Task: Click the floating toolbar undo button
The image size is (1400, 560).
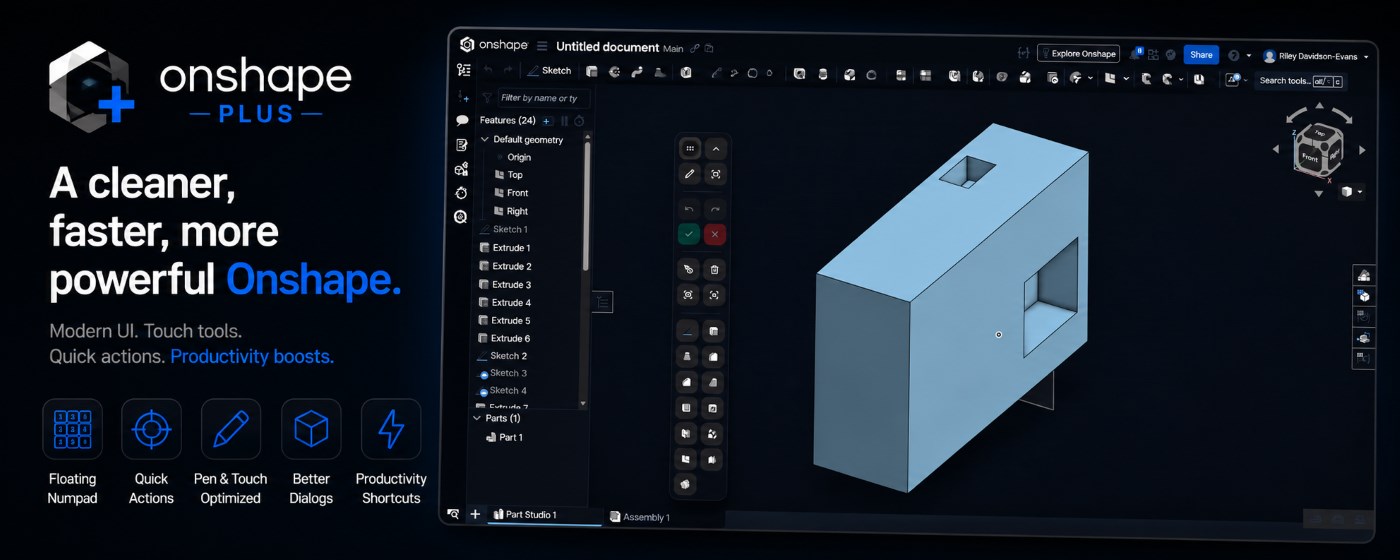Action: (x=689, y=209)
